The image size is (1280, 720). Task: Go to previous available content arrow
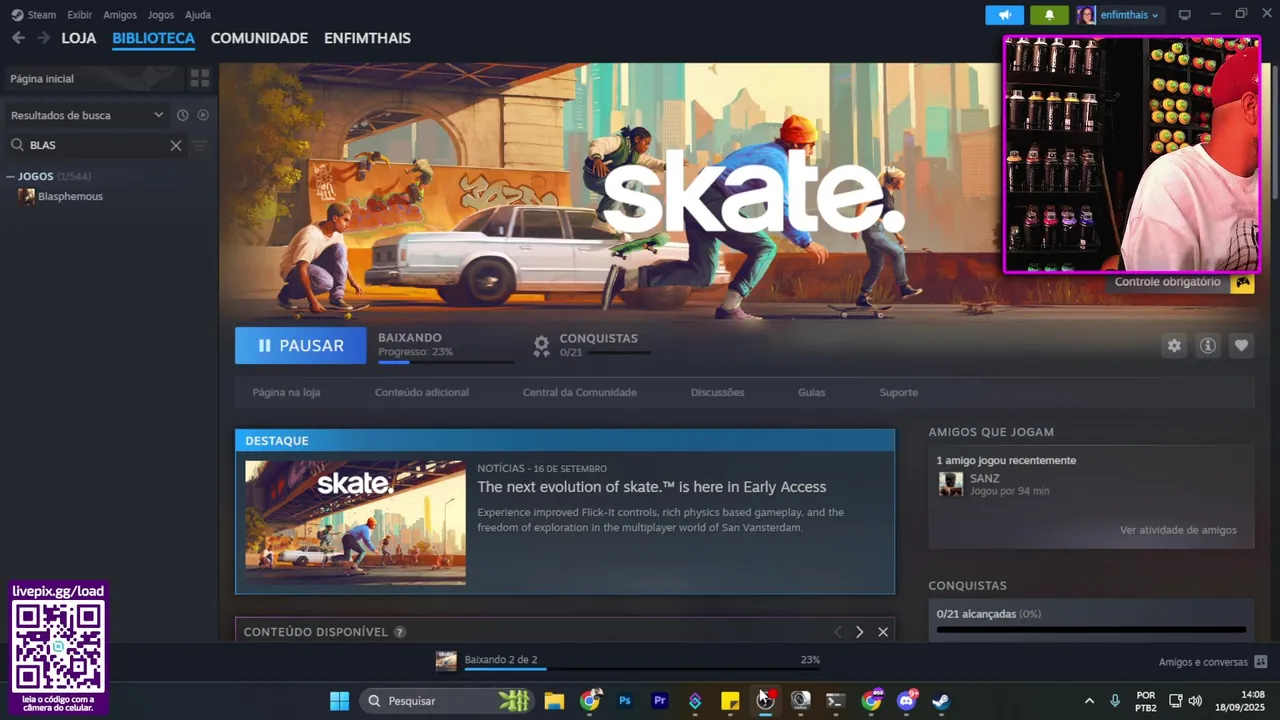(838, 632)
